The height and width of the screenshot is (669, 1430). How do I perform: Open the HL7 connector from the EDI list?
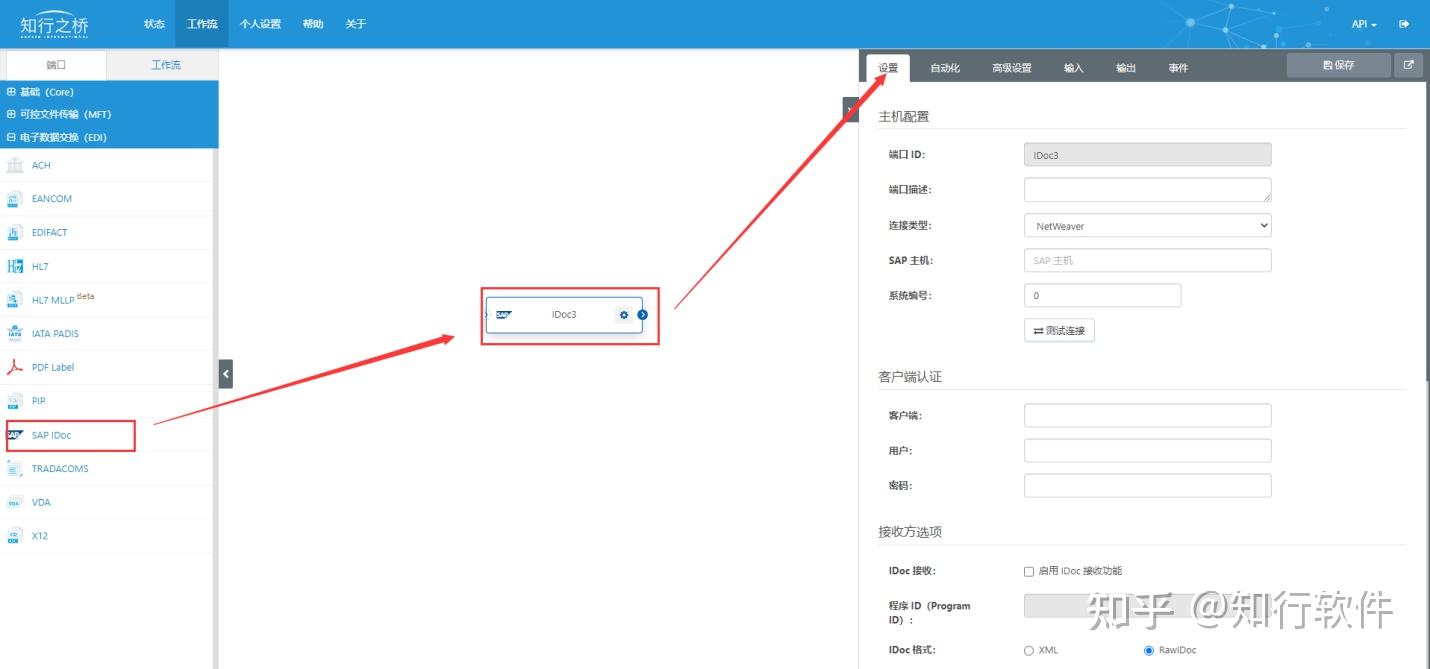click(x=47, y=266)
